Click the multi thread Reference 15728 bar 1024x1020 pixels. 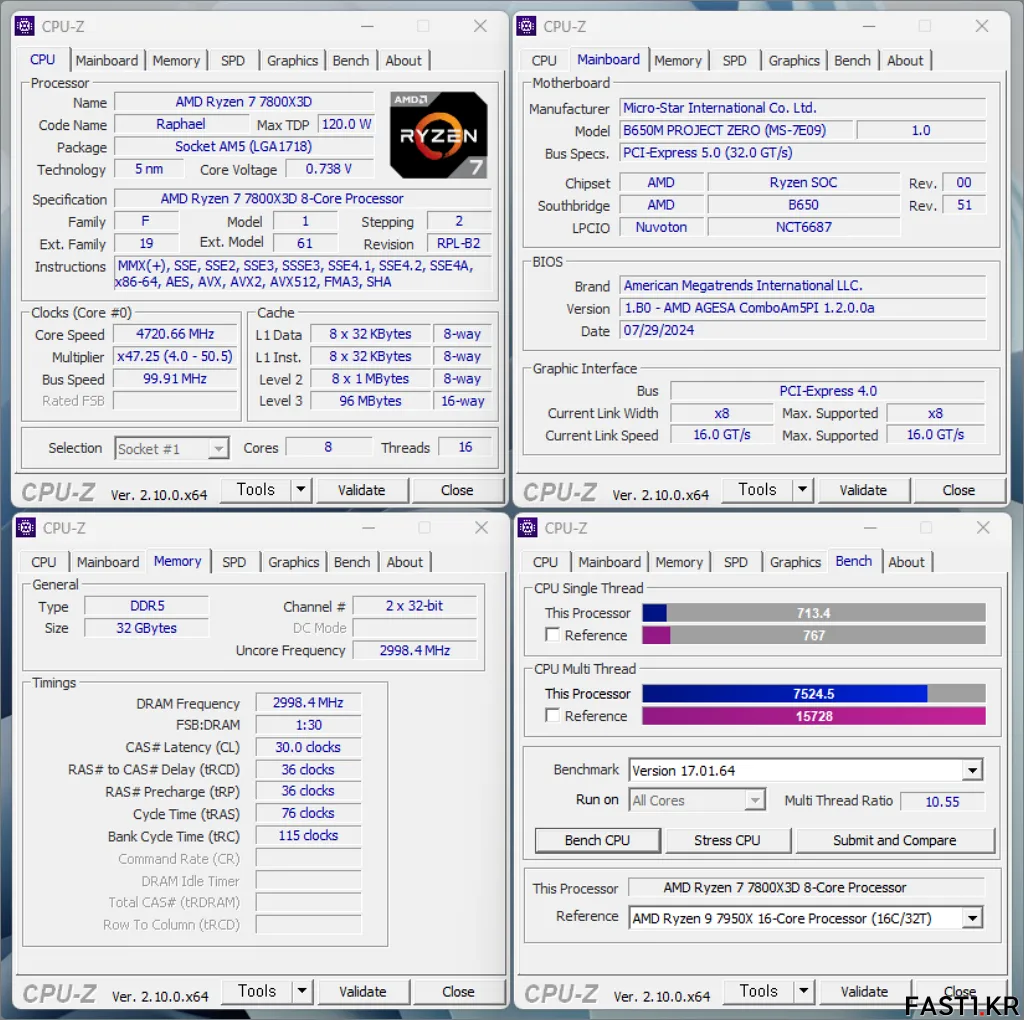(x=814, y=716)
